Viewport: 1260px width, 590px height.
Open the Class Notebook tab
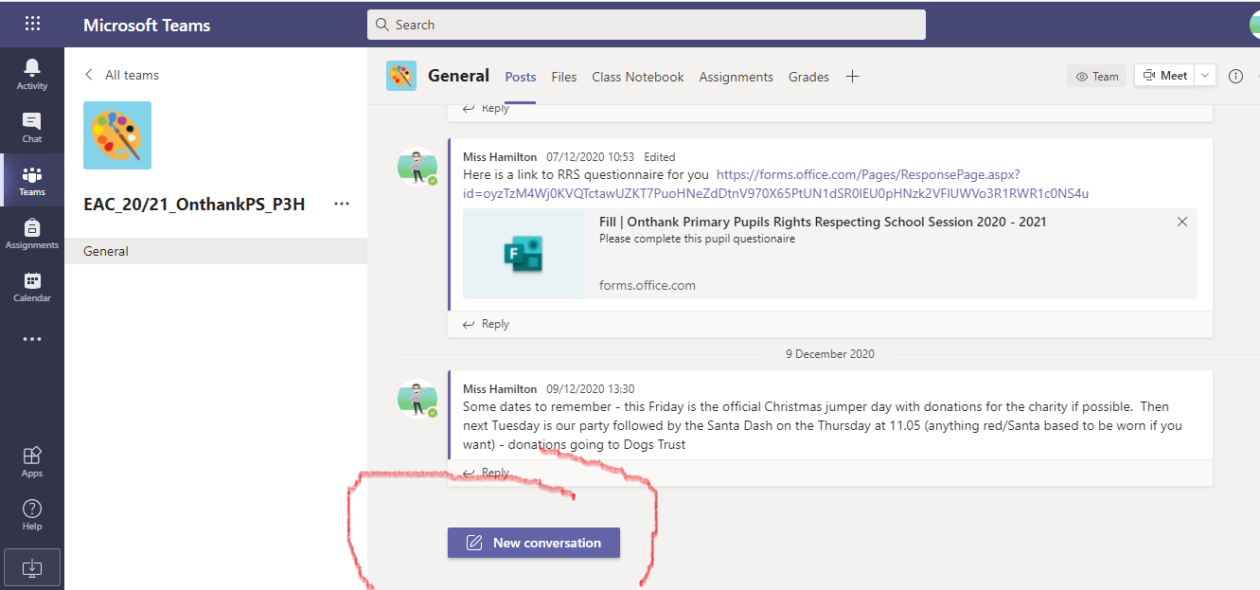(x=638, y=77)
